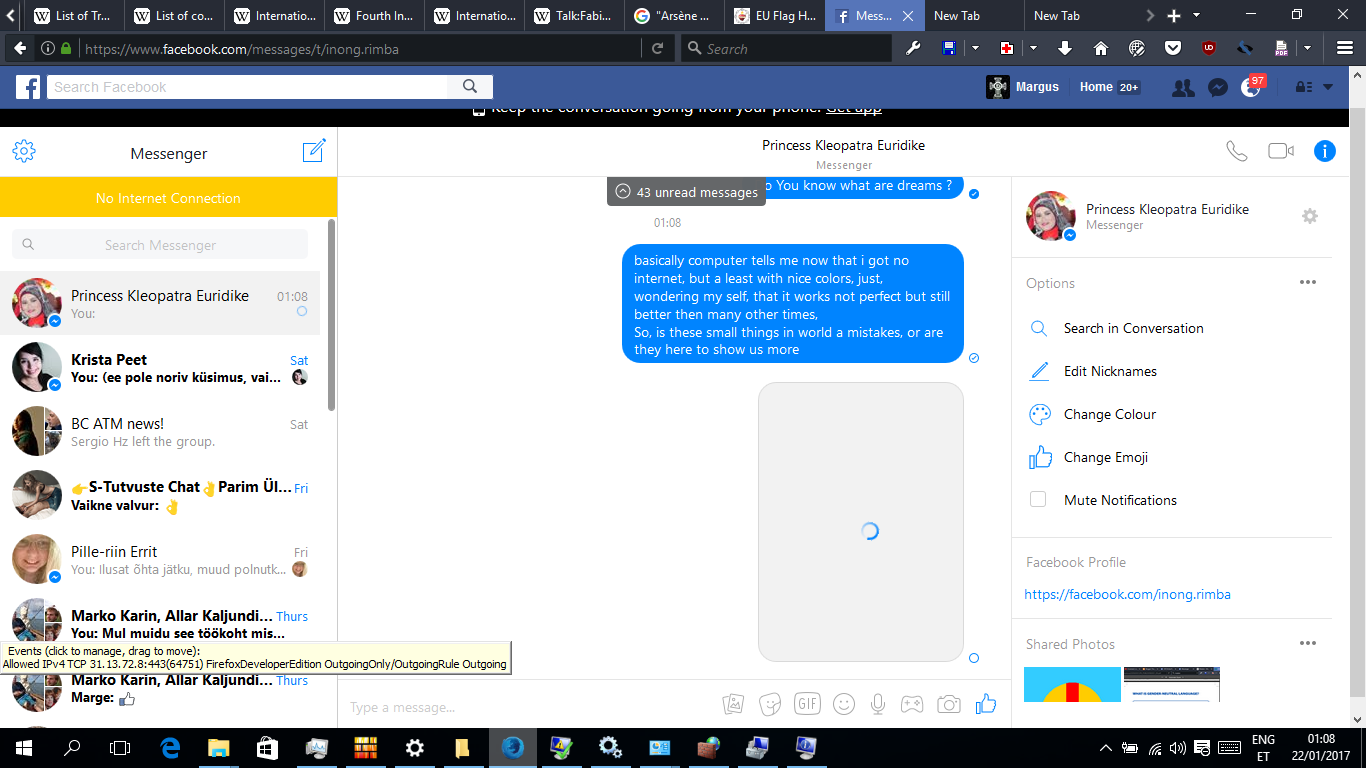Image resolution: width=1366 pixels, height=768 pixels.
Task: Start a voice call with Princess Kleopatra
Action: click(1237, 151)
